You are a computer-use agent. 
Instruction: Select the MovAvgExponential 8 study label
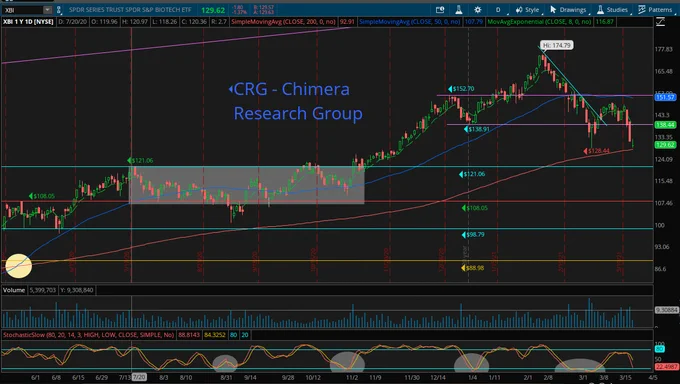click(539, 21)
